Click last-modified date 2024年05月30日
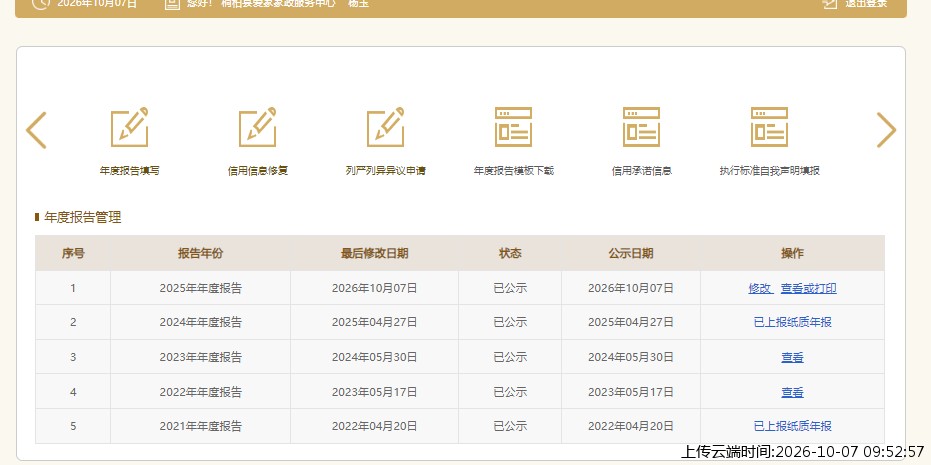Image resolution: width=931 pixels, height=465 pixels. point(375,358)
